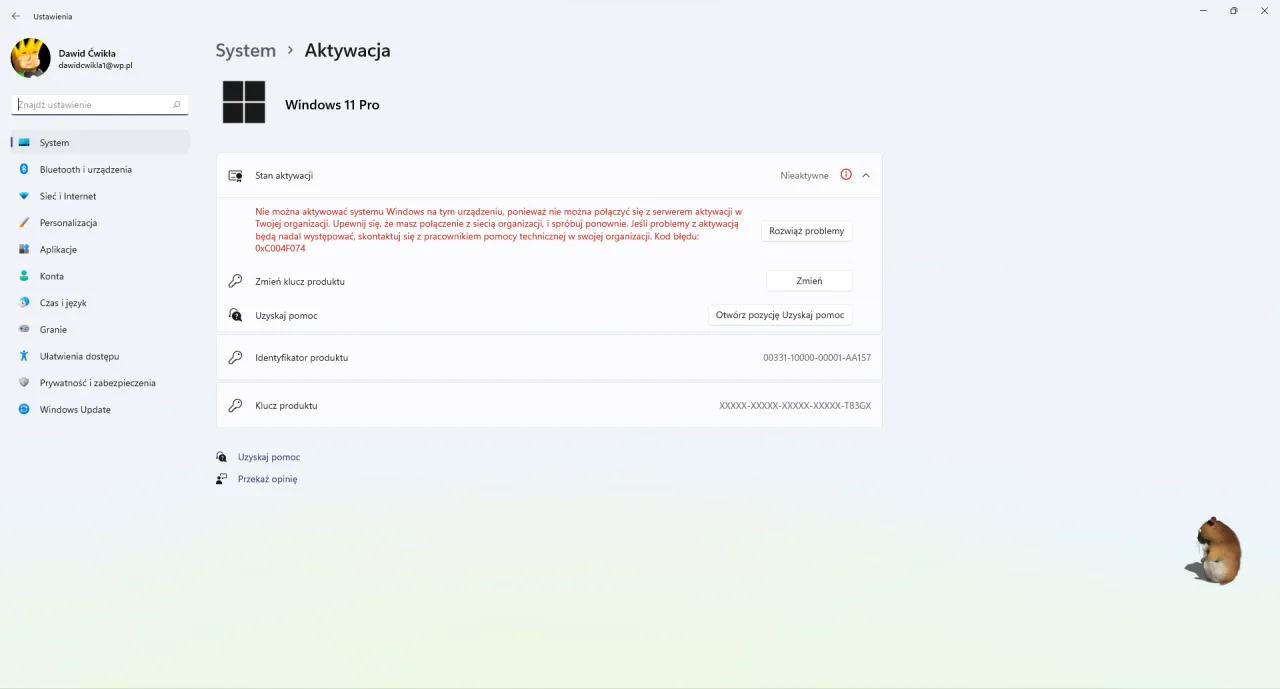
Task: Click the Nieaktywne status text
Action: coord(804,175)
